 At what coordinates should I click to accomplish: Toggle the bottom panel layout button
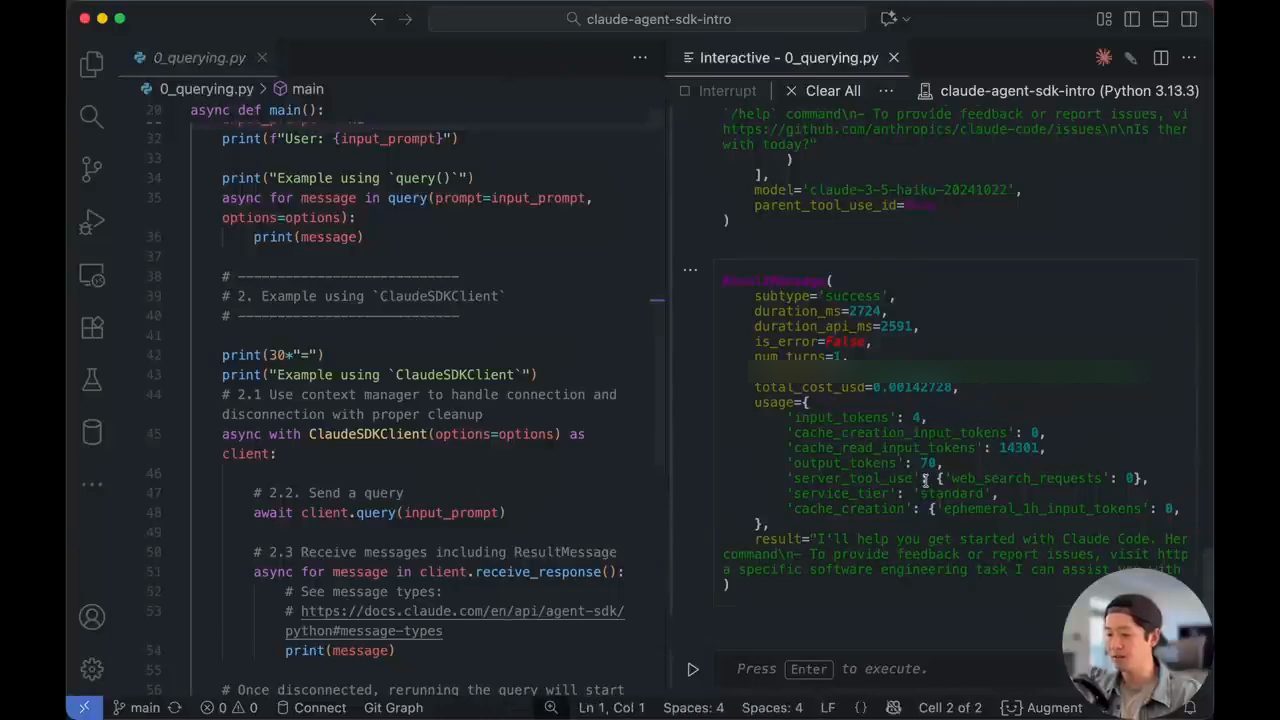1160,19
